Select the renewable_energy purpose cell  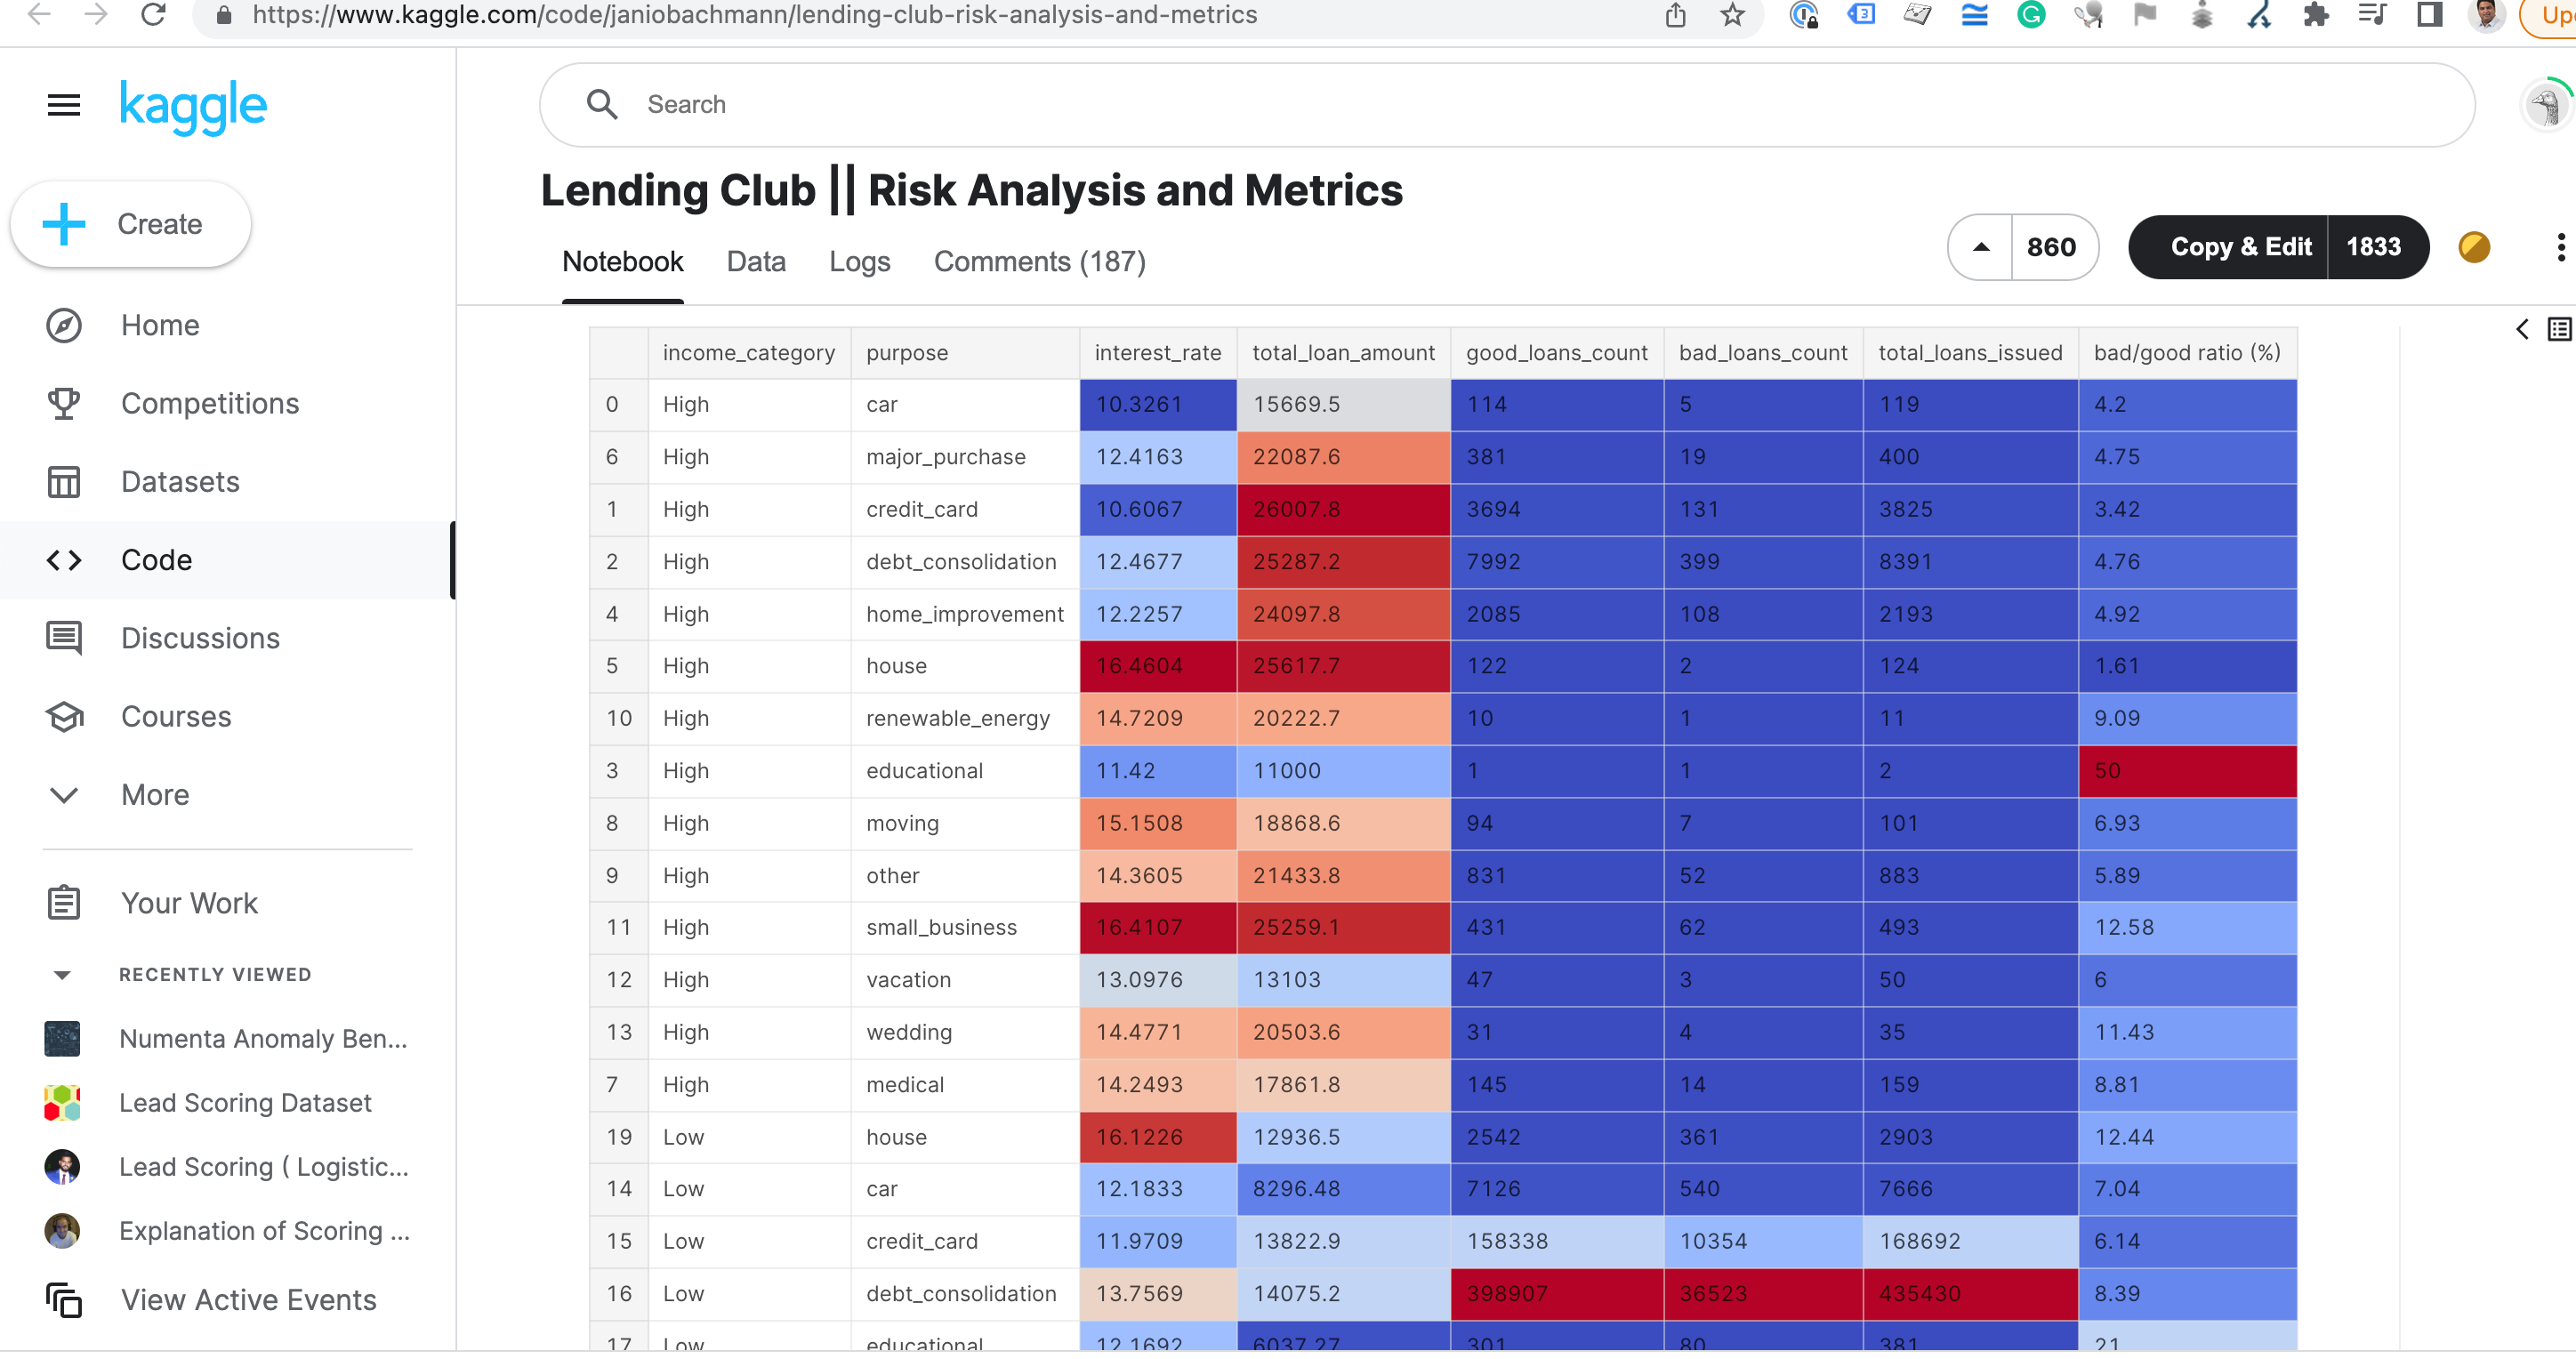[x=965, y=719]
